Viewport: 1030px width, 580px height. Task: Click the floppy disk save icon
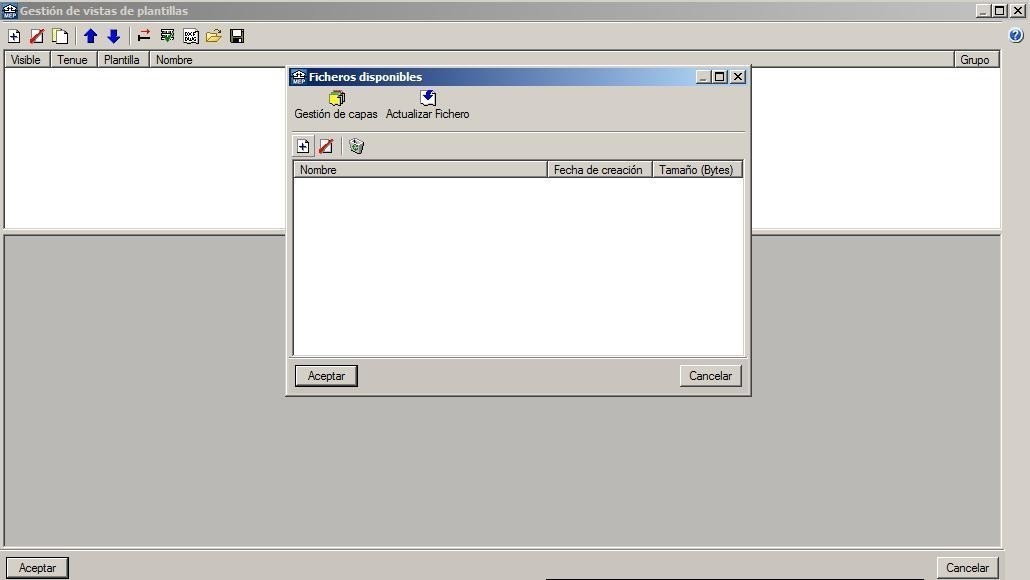coord(237,36)
